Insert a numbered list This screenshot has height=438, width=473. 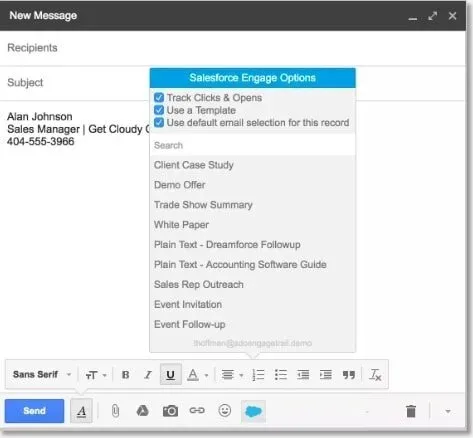click(x=258, y=375)
